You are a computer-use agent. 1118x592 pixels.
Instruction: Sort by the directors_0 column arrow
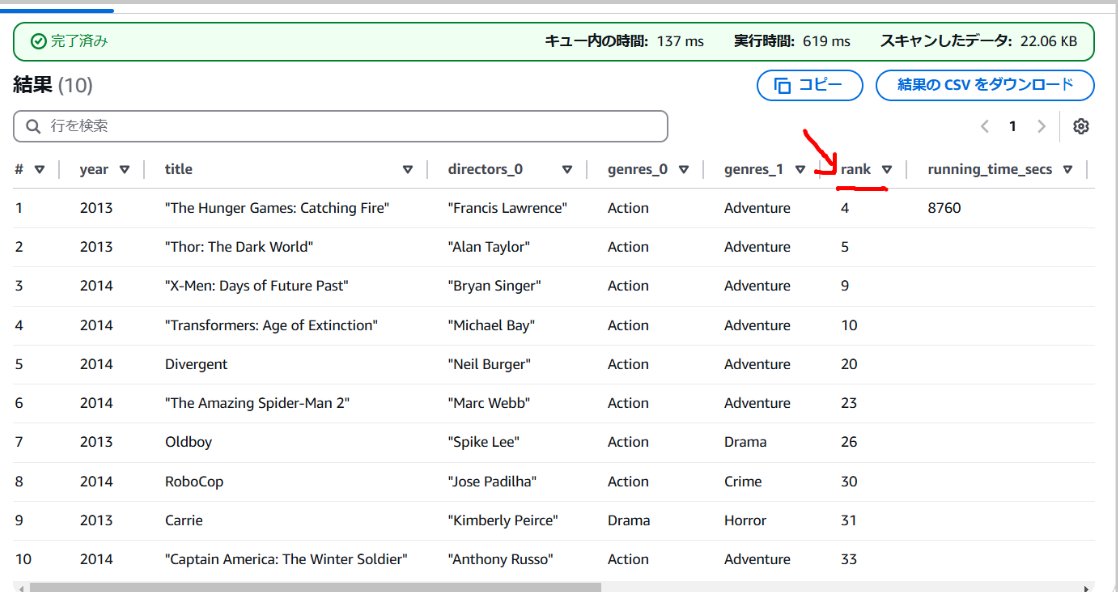(x=567, y=170)
